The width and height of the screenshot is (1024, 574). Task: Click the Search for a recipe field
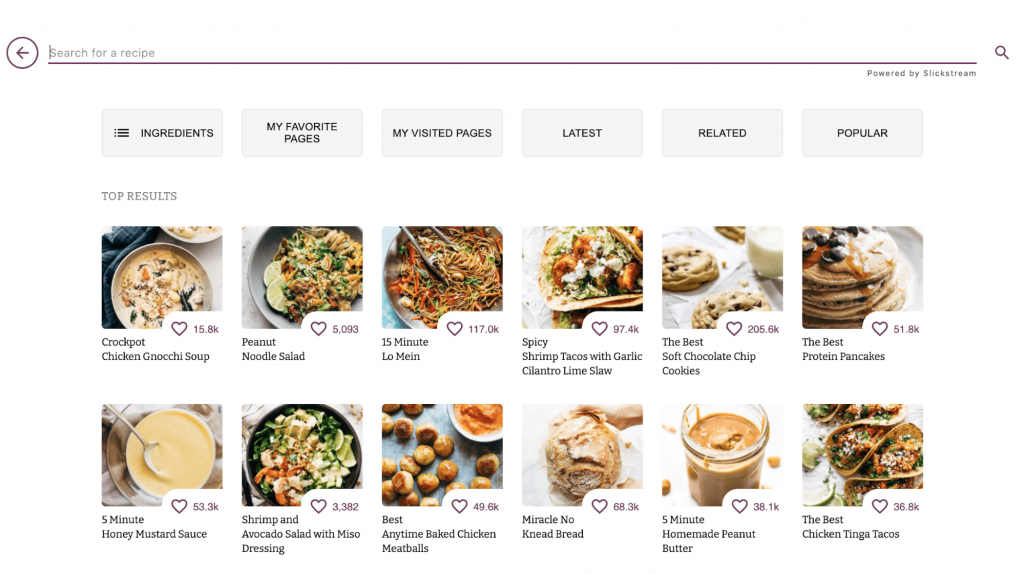click(x=510, y=53)
